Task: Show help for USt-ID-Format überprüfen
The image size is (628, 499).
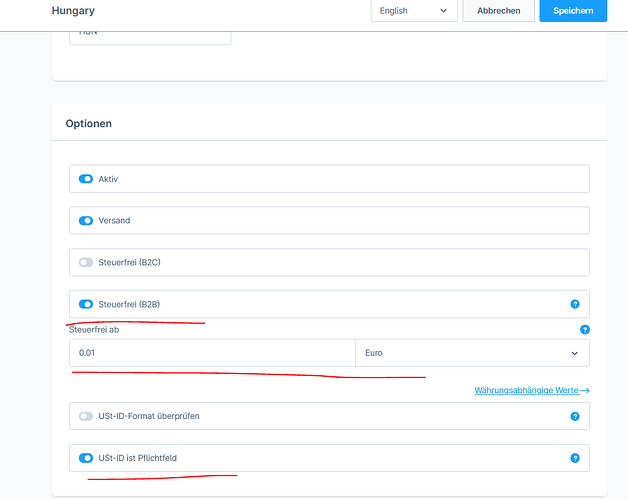Action: pos(575,417)
